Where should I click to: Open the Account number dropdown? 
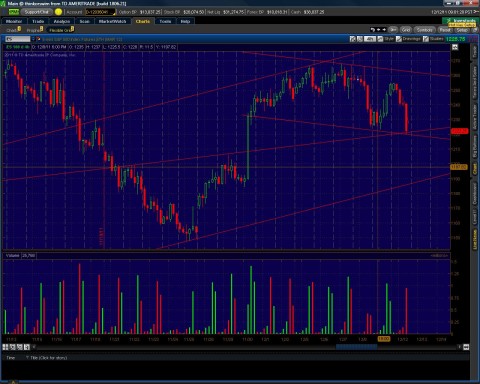(100, 12)
